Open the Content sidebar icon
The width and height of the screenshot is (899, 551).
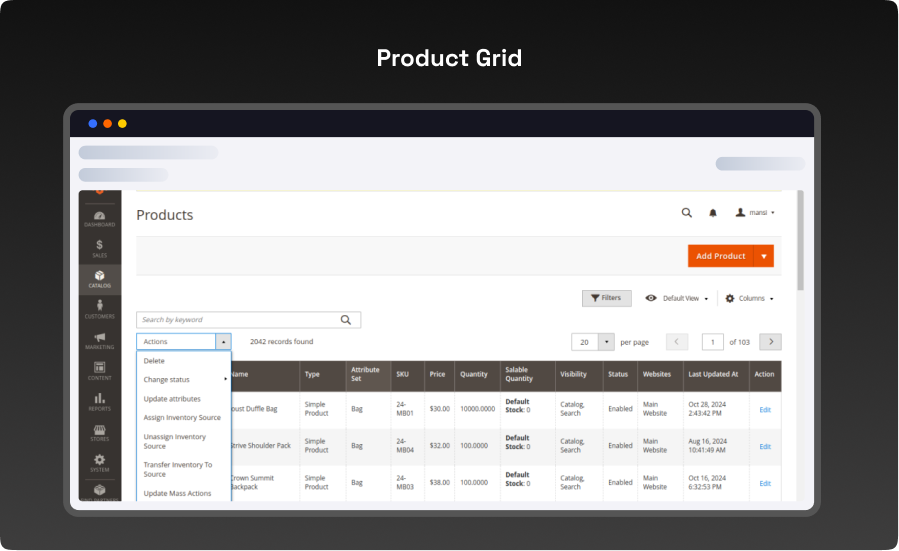tap(99, 371)
